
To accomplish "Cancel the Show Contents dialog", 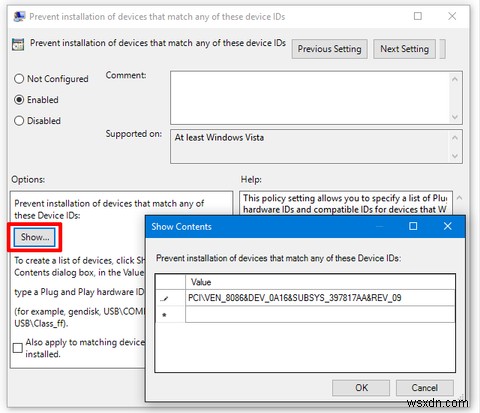I will tap(425, 388).
